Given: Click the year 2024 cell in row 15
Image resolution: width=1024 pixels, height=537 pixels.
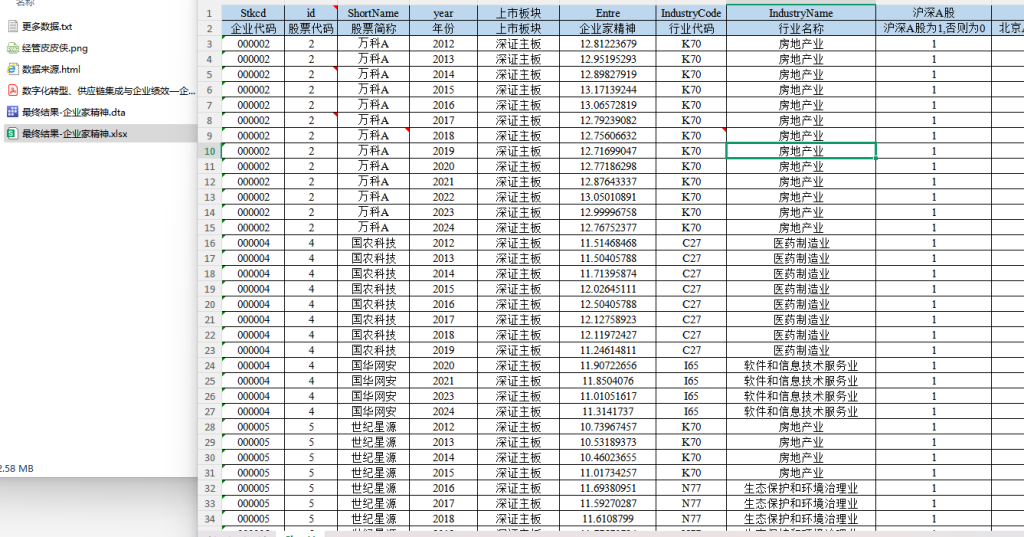Looking at the screenshot, I should coord(443,228).
